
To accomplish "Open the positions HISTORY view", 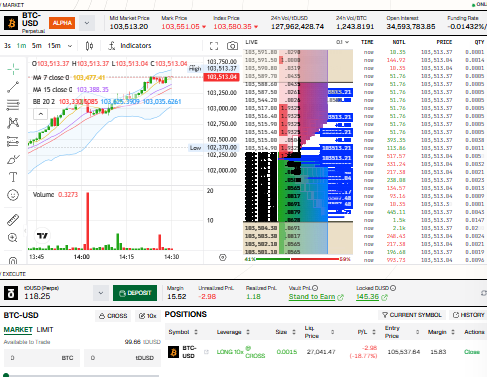I will [468, 315].
